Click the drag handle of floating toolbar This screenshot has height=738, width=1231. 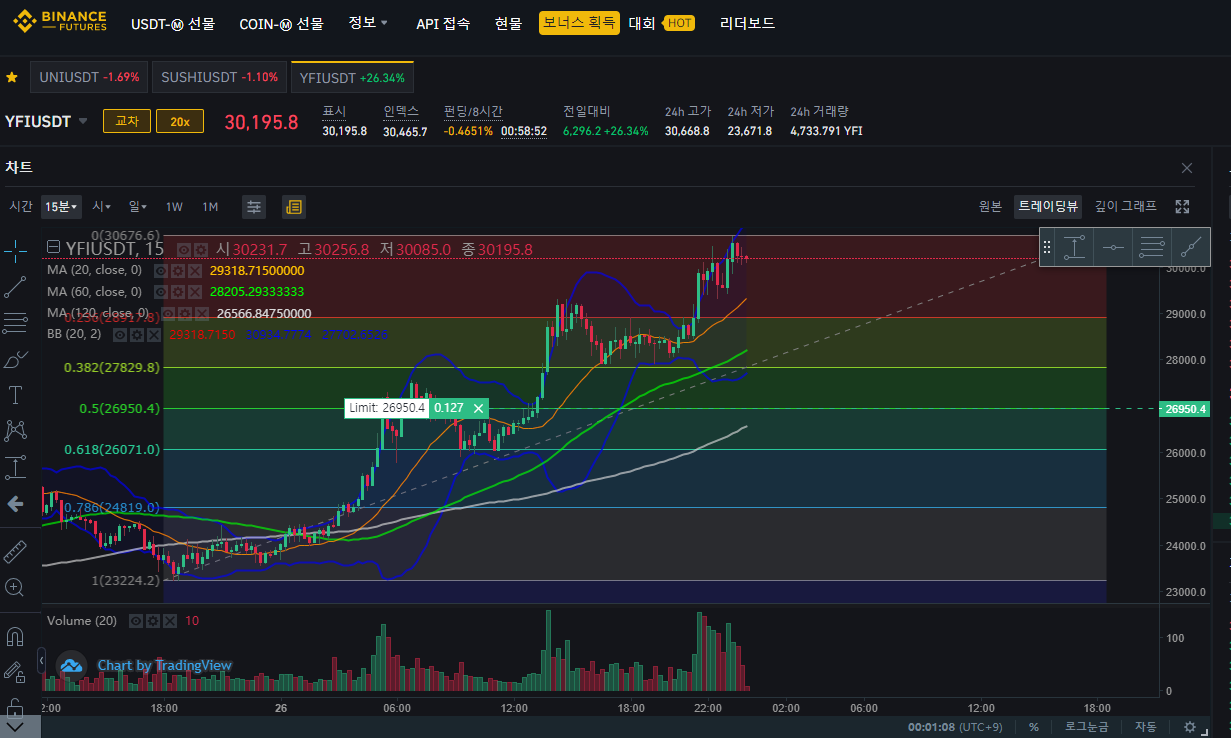[1047, 247]
